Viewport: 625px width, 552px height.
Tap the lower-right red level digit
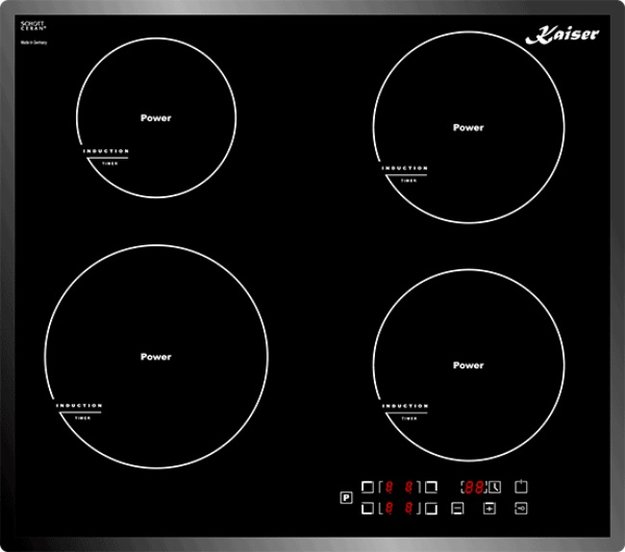tap(409, 509)
